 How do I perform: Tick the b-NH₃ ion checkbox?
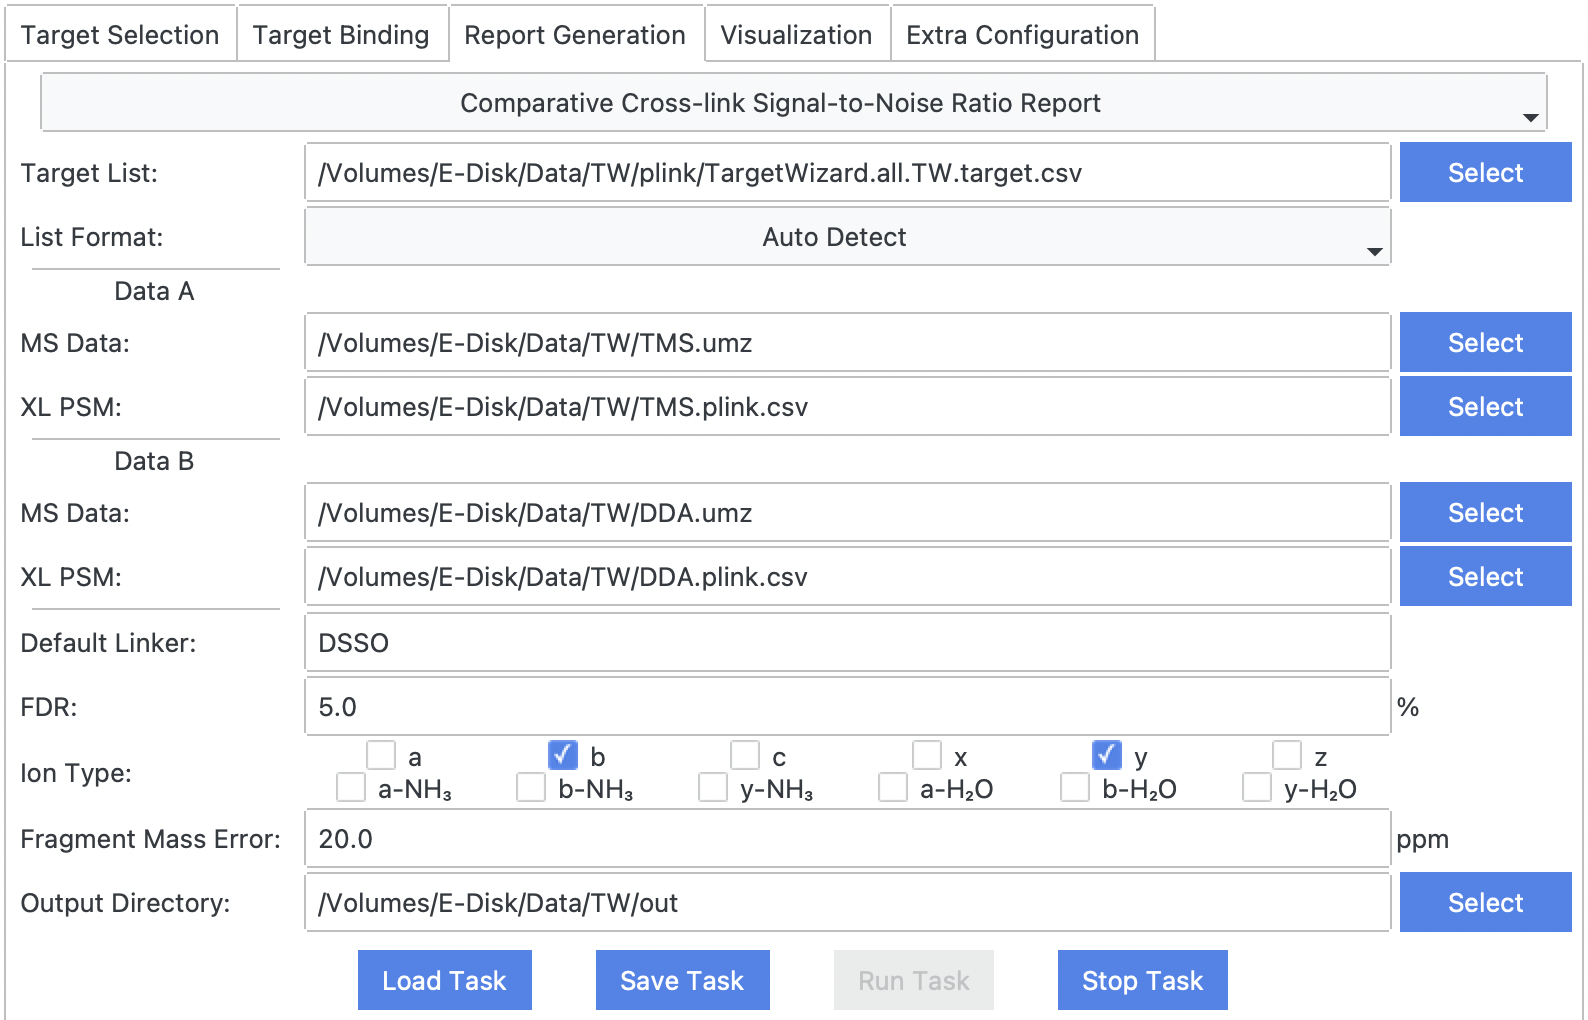(x=531, y=788)
